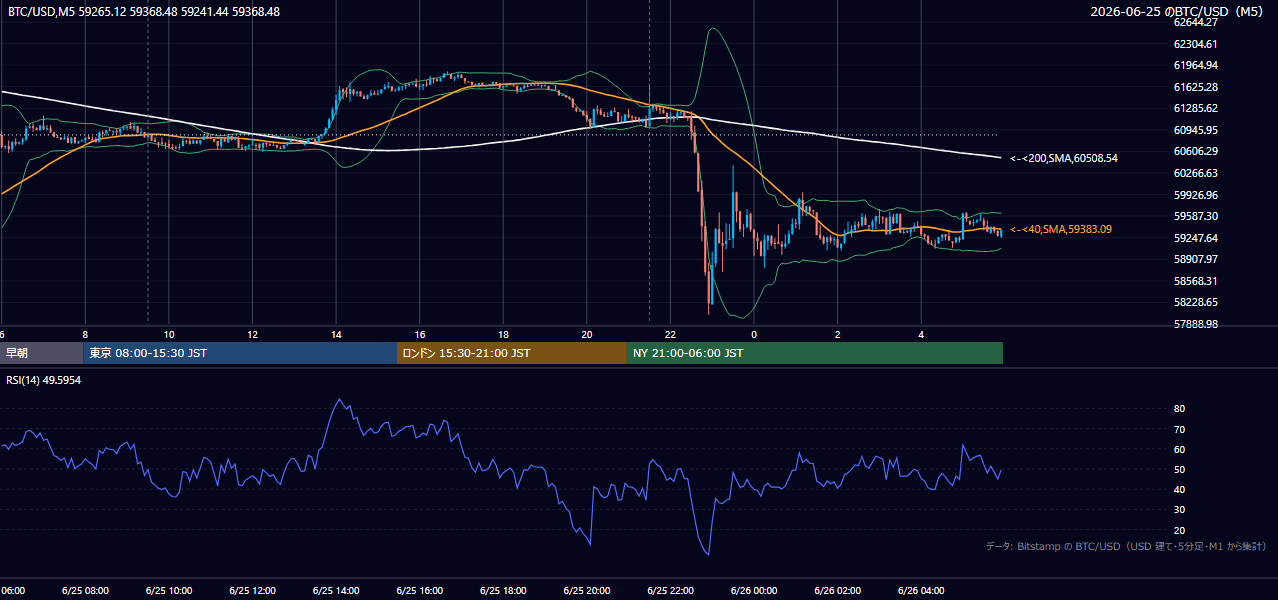Click price axis label 57888.98
The image size is (1278, 600).
pyautogui.click(x=1195, y=324)
